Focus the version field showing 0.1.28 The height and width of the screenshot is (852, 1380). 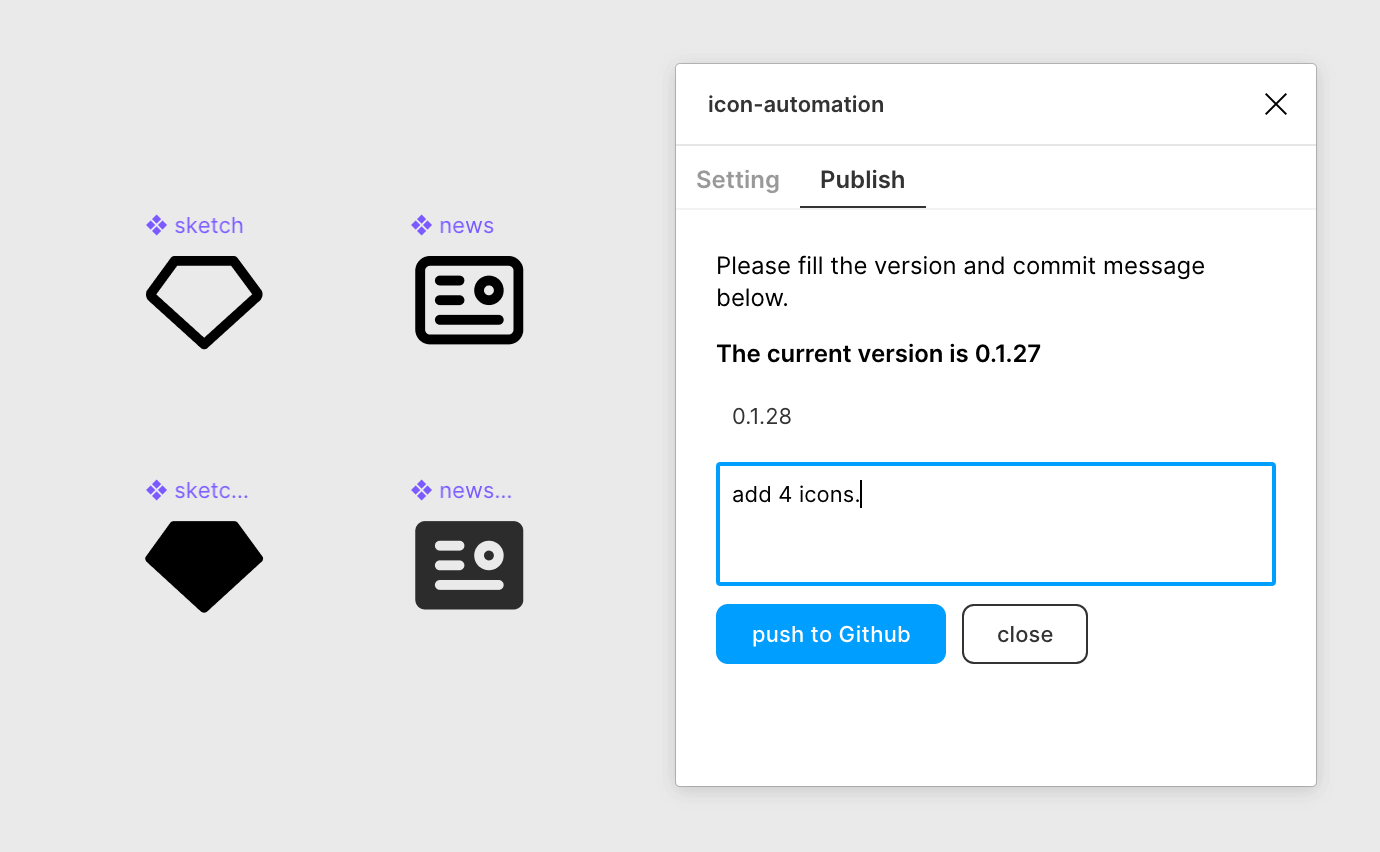click(996, 416)
